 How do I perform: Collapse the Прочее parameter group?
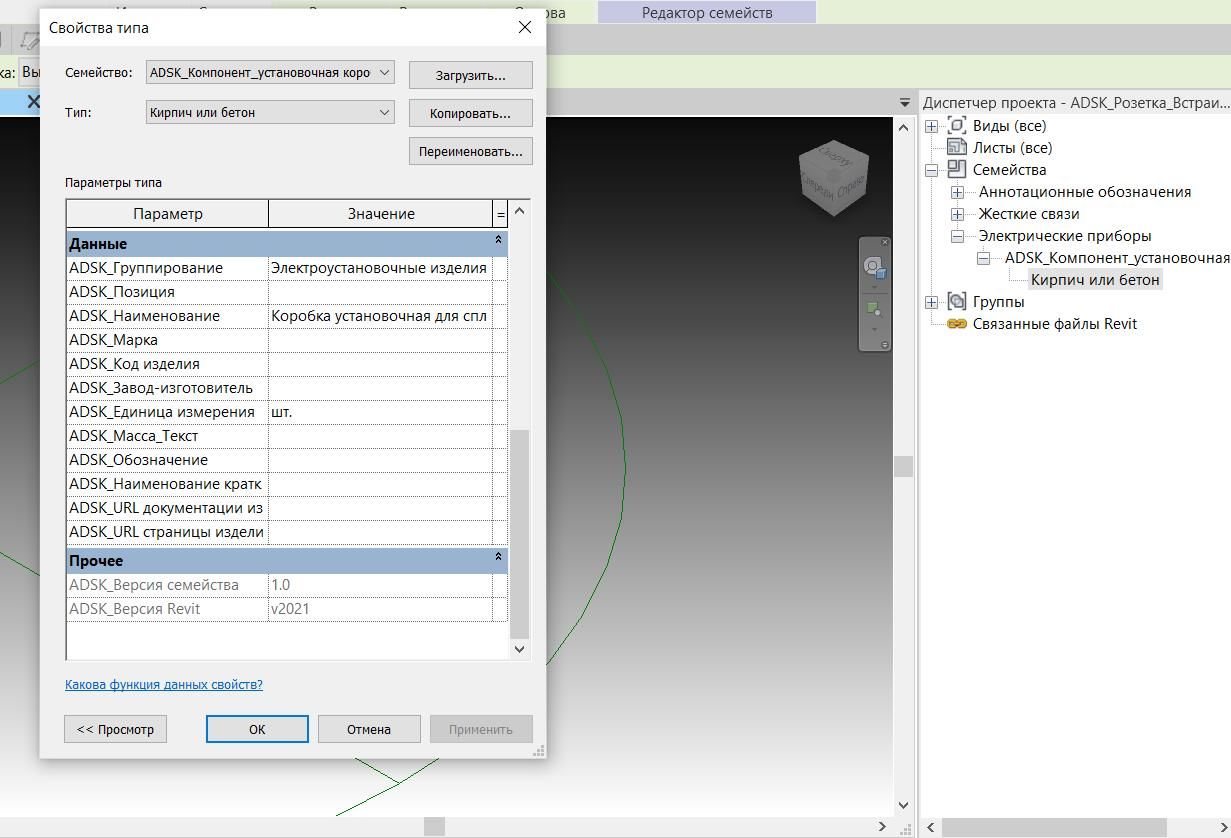(x=498, y=557)
